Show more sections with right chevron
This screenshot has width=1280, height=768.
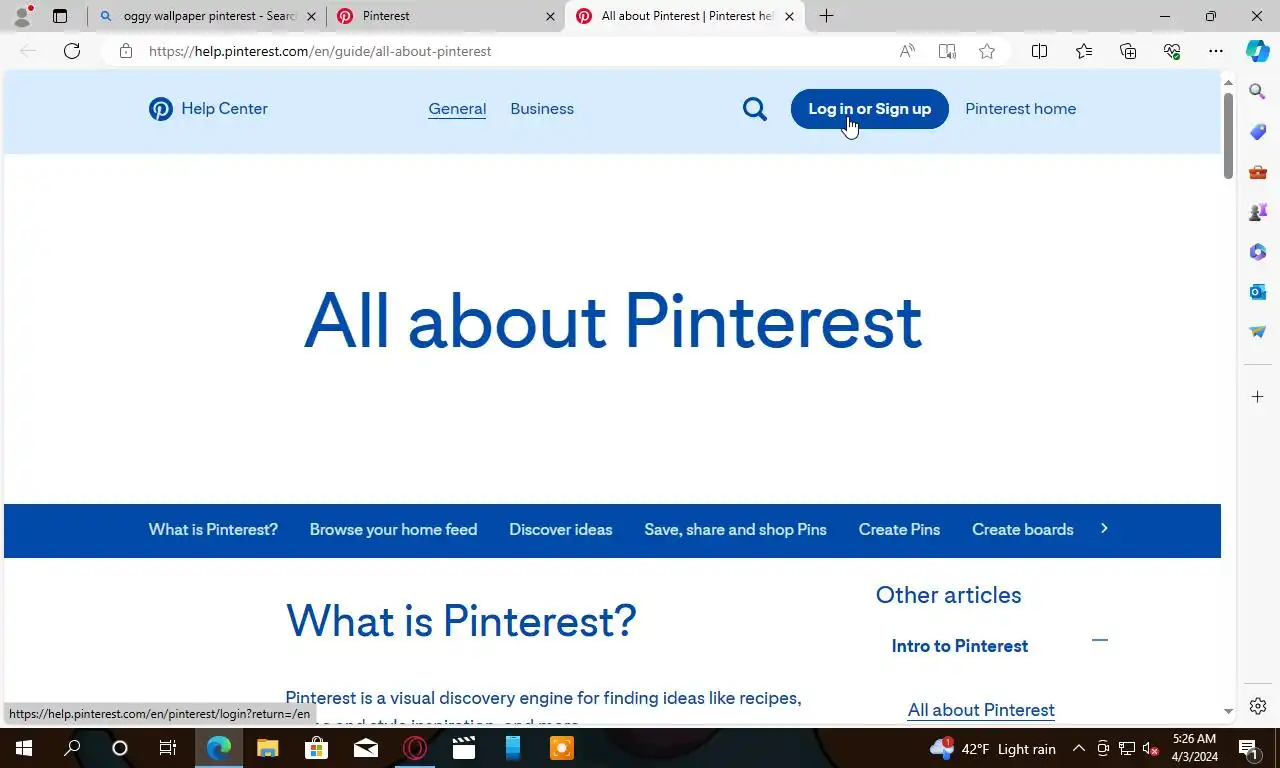1104,528
